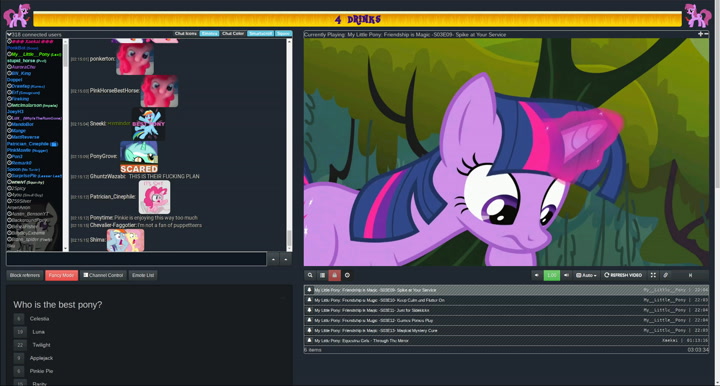
Task: Raise volume with the right speaker icon
Action: pyautogui.click(x=566, y=275)
